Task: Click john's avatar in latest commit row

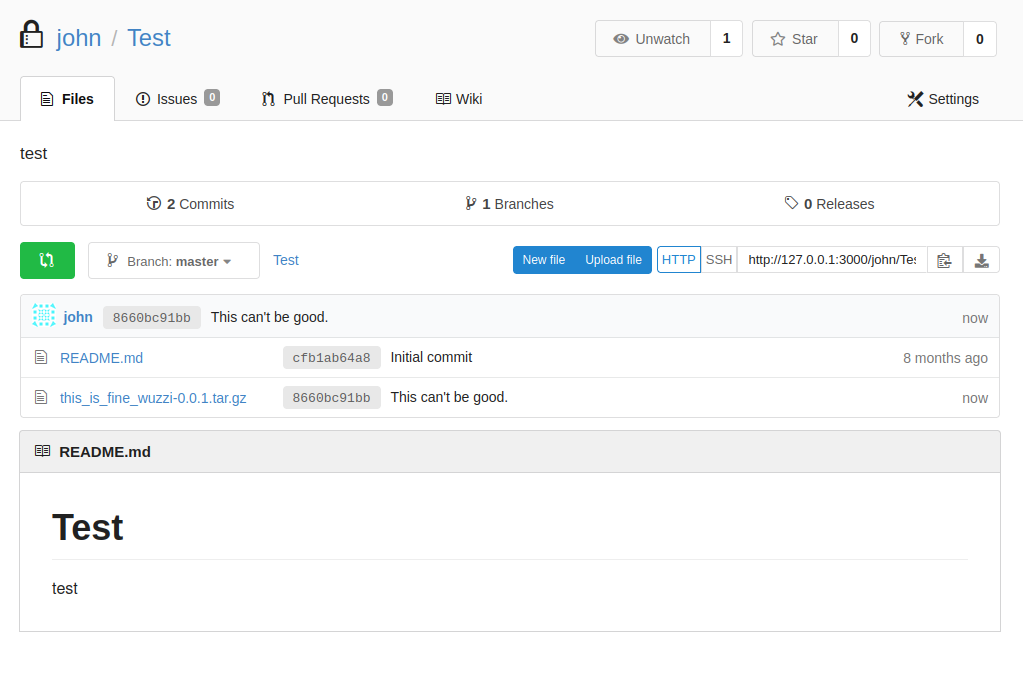Action: click(44, 317)
